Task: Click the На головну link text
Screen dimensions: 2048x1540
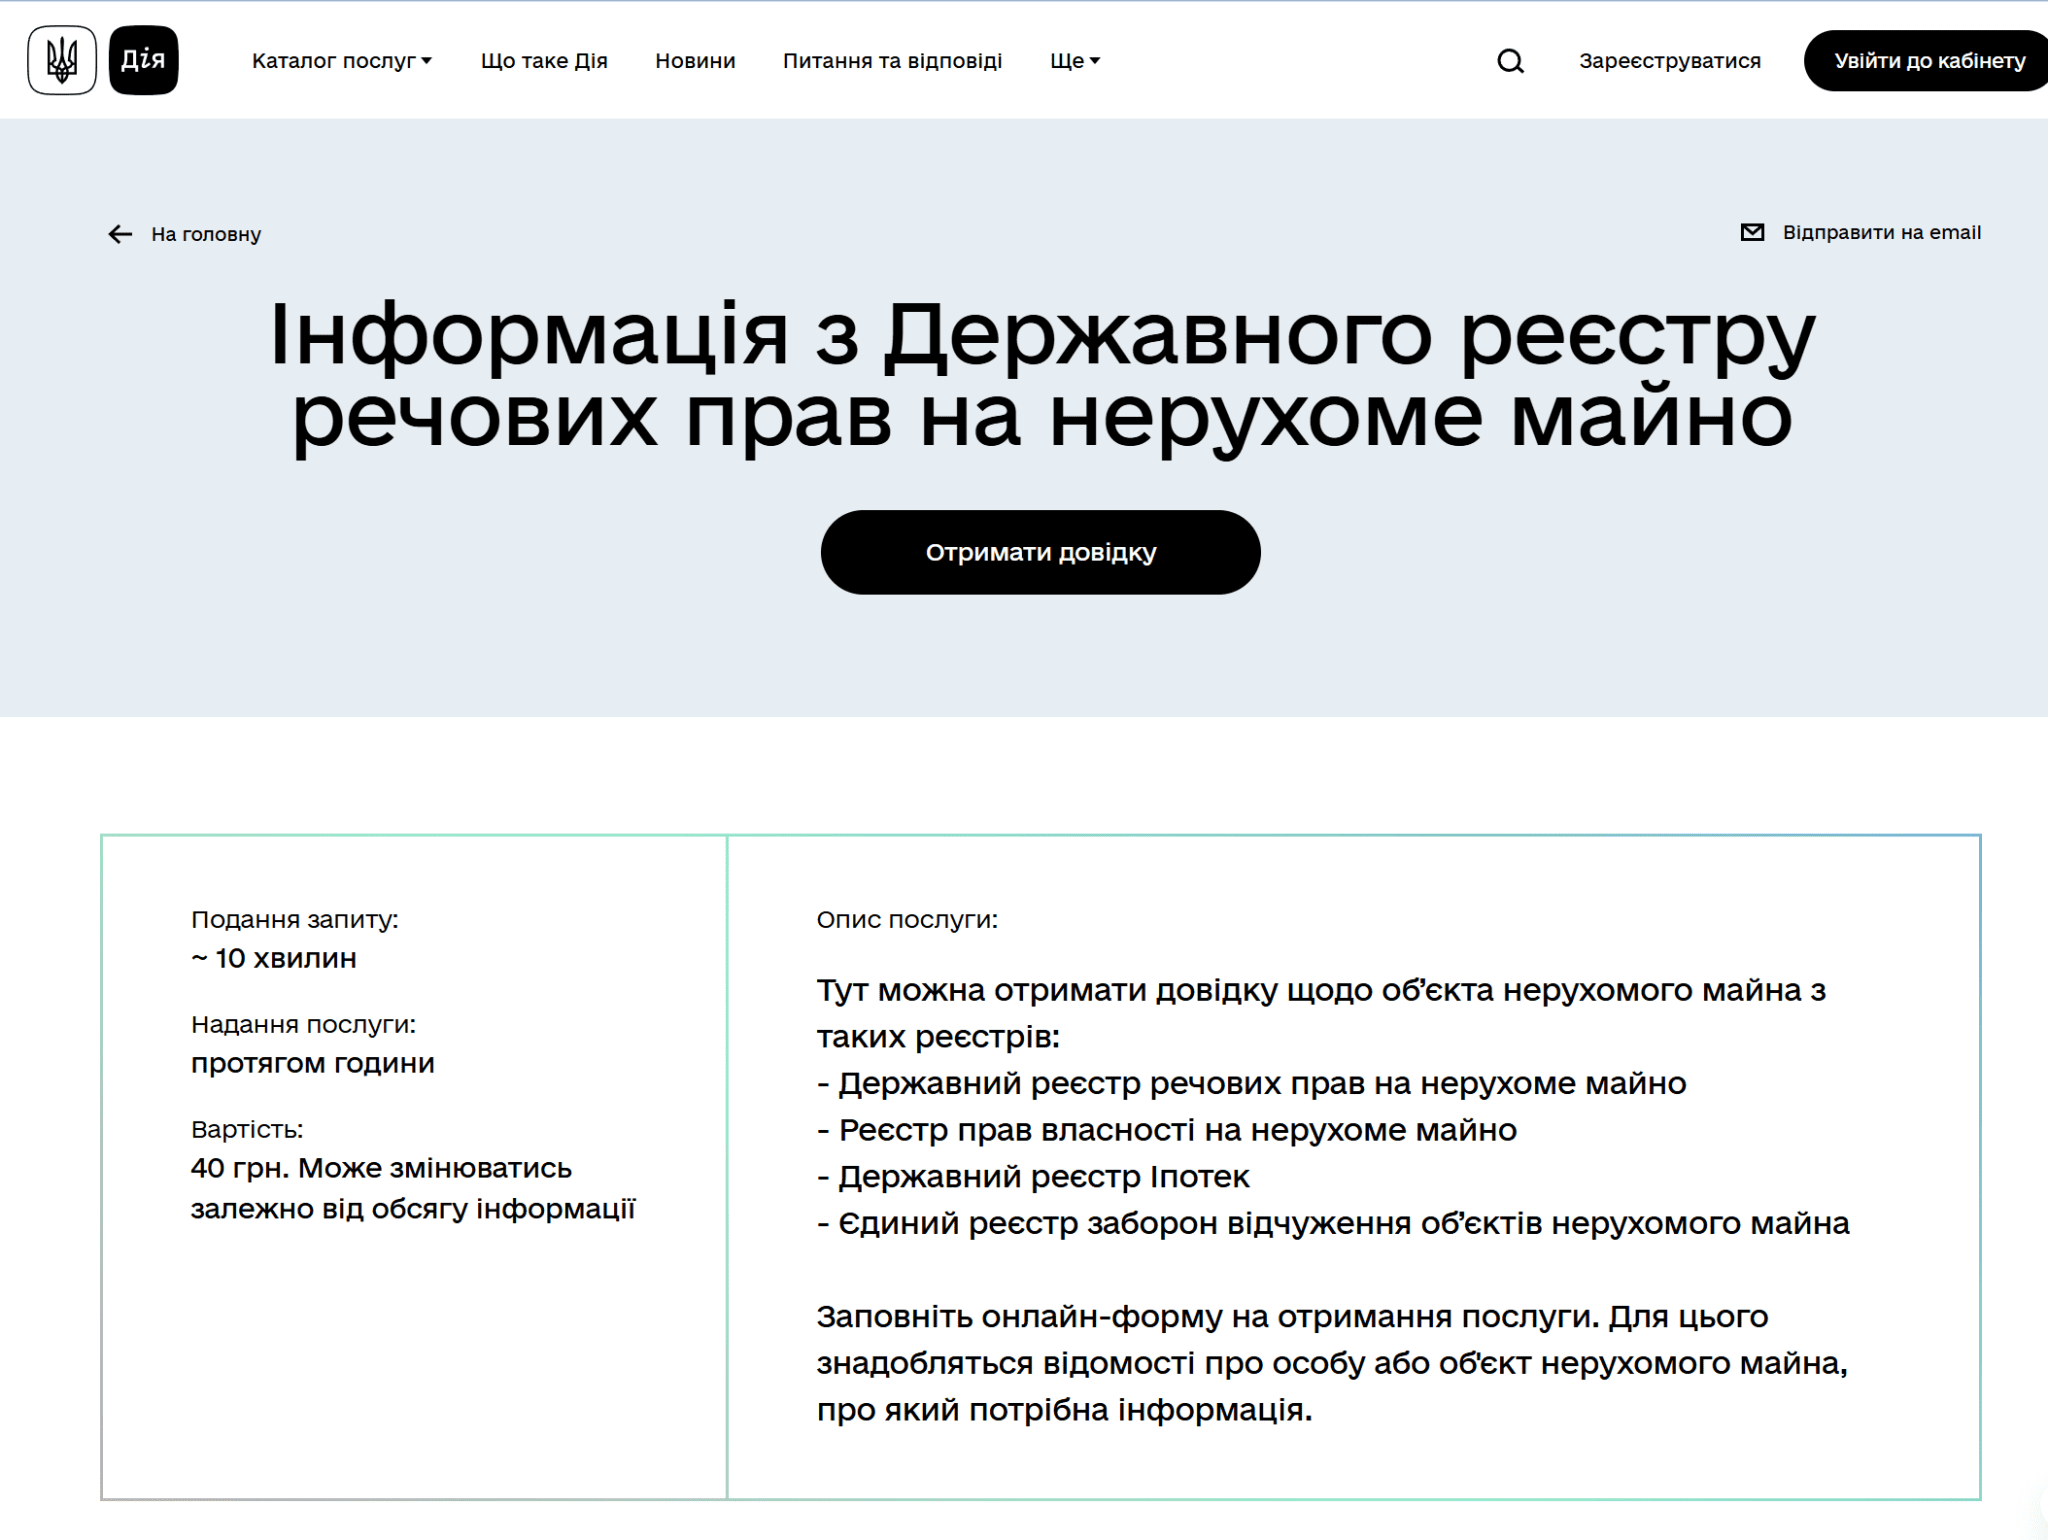Action: point(206,234)
